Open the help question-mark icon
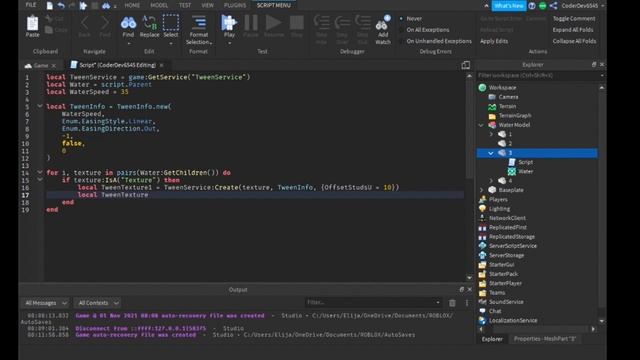 (x=532, y=6)
